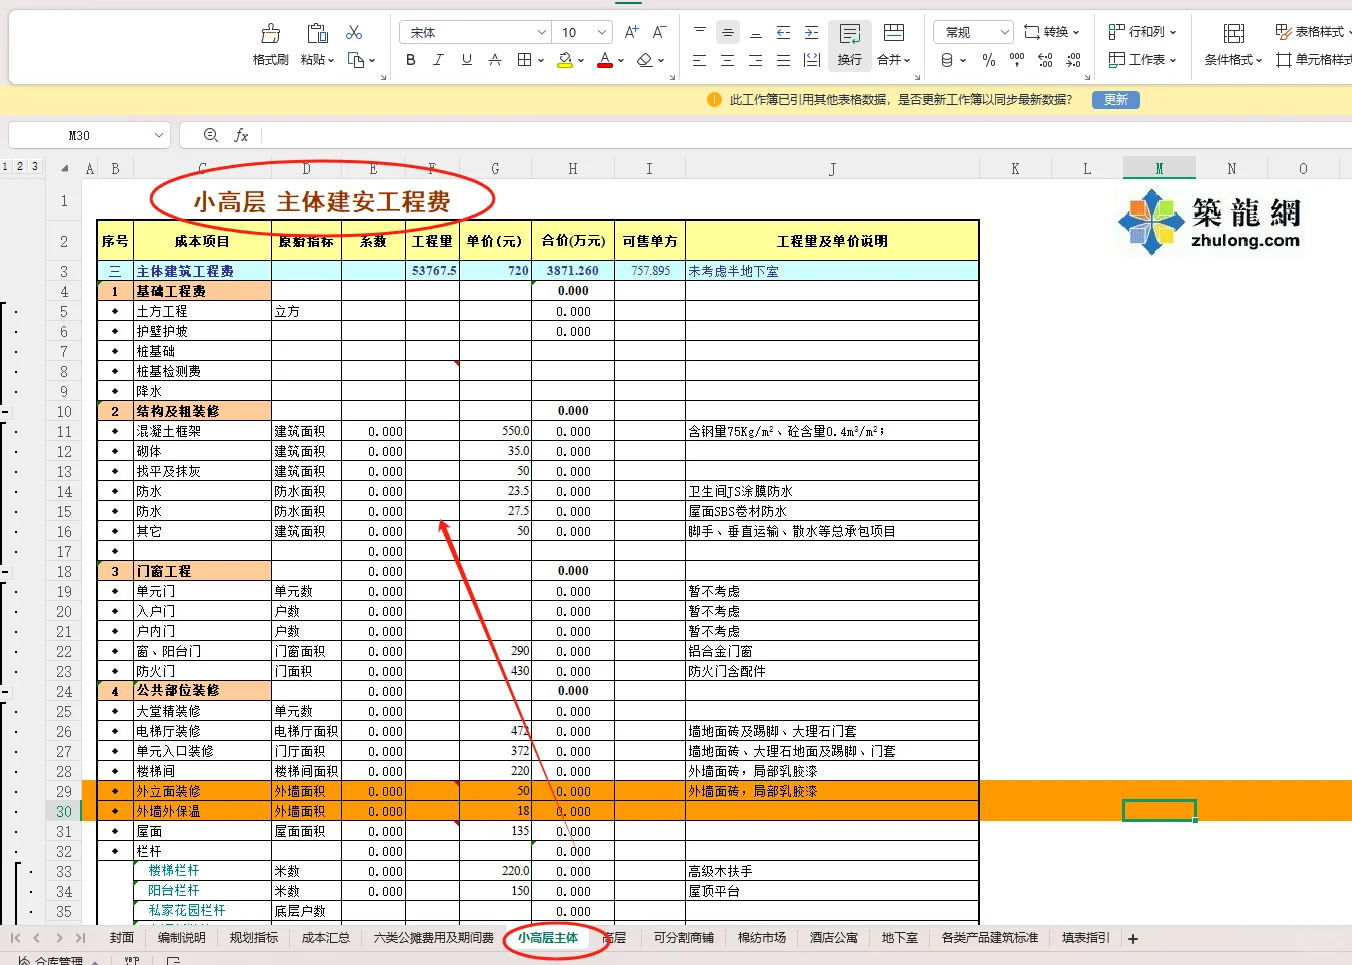The image size is (1352, 965).
Task: Click the thousands separator icon
Action: coord(1017,60)
